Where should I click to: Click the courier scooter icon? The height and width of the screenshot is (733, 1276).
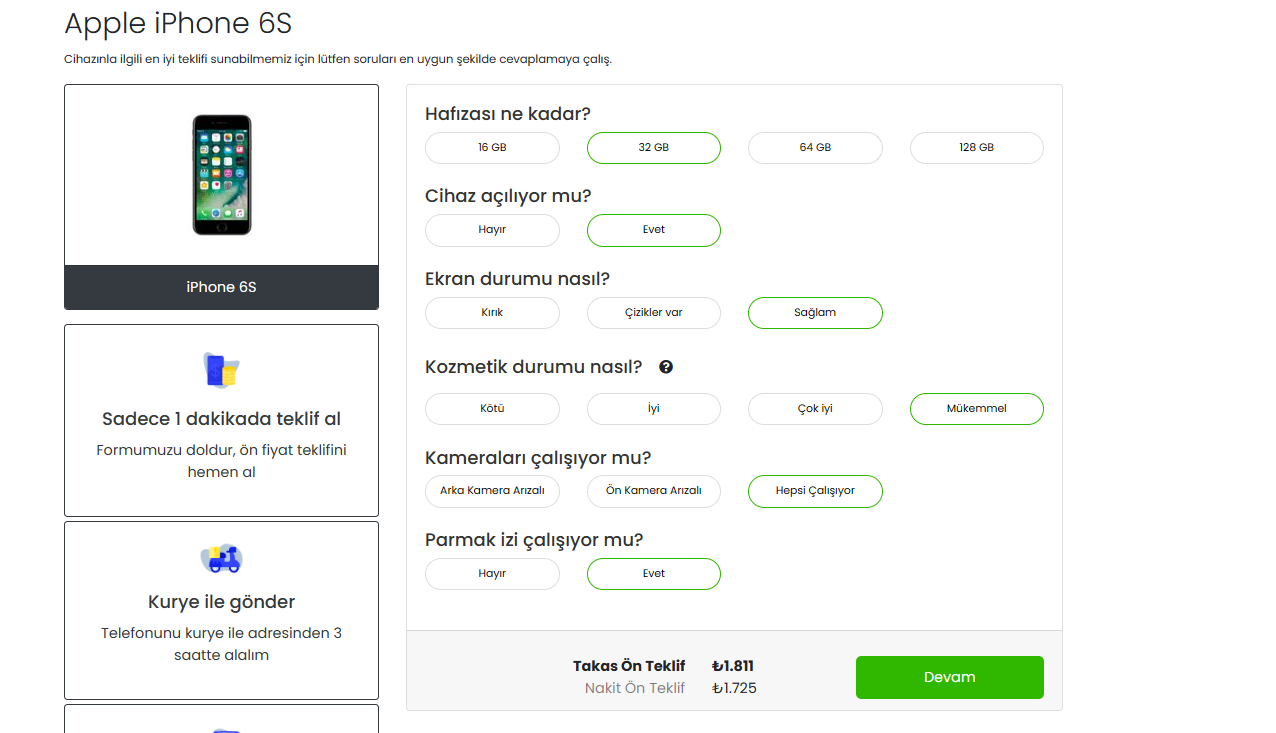pyautogui.click(x=221, y=558)
